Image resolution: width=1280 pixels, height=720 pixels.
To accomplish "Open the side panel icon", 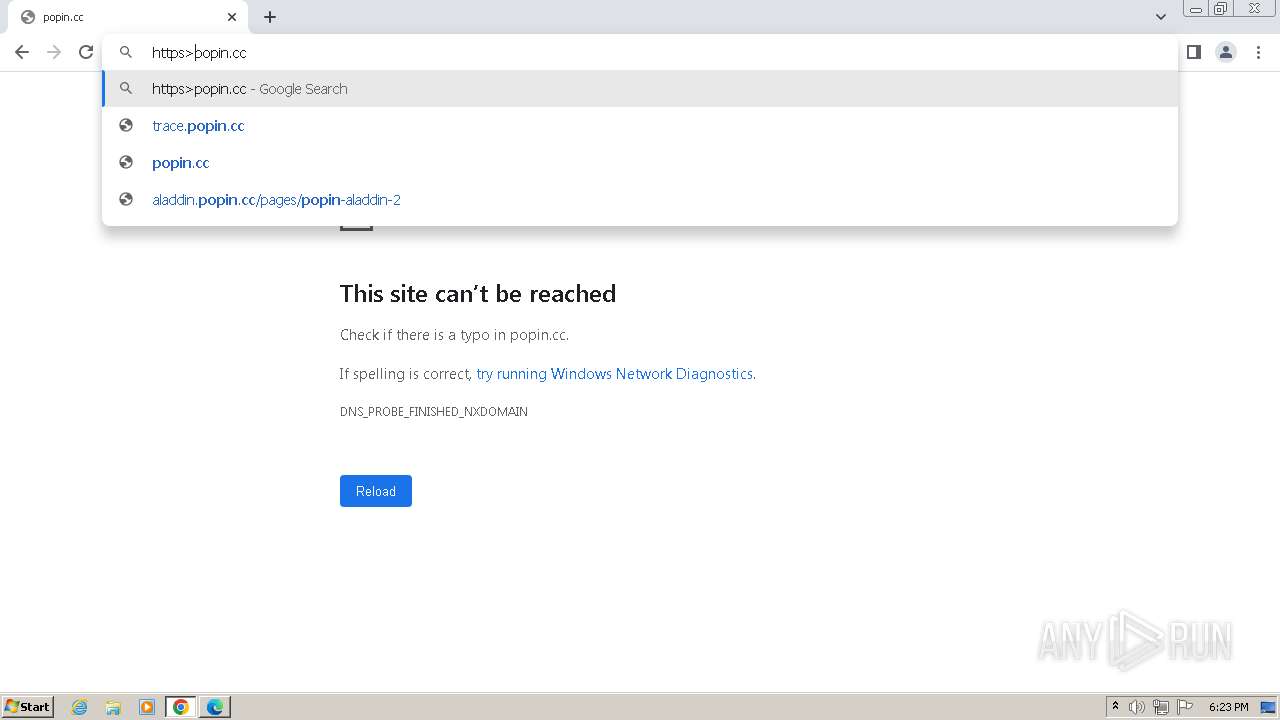I will pos(1193,52).
